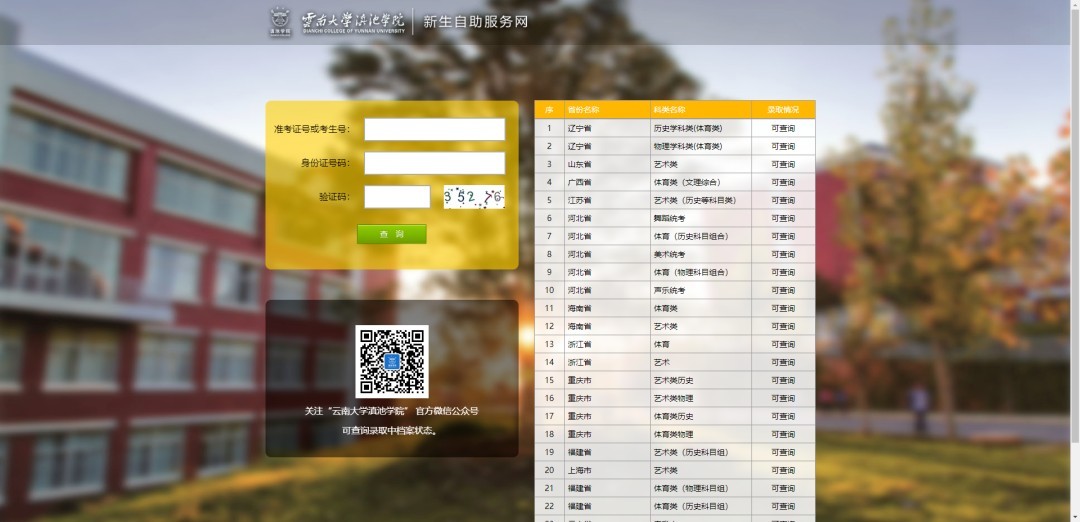Click the 准考证号或考生号 input field

[x=434, y=130]
